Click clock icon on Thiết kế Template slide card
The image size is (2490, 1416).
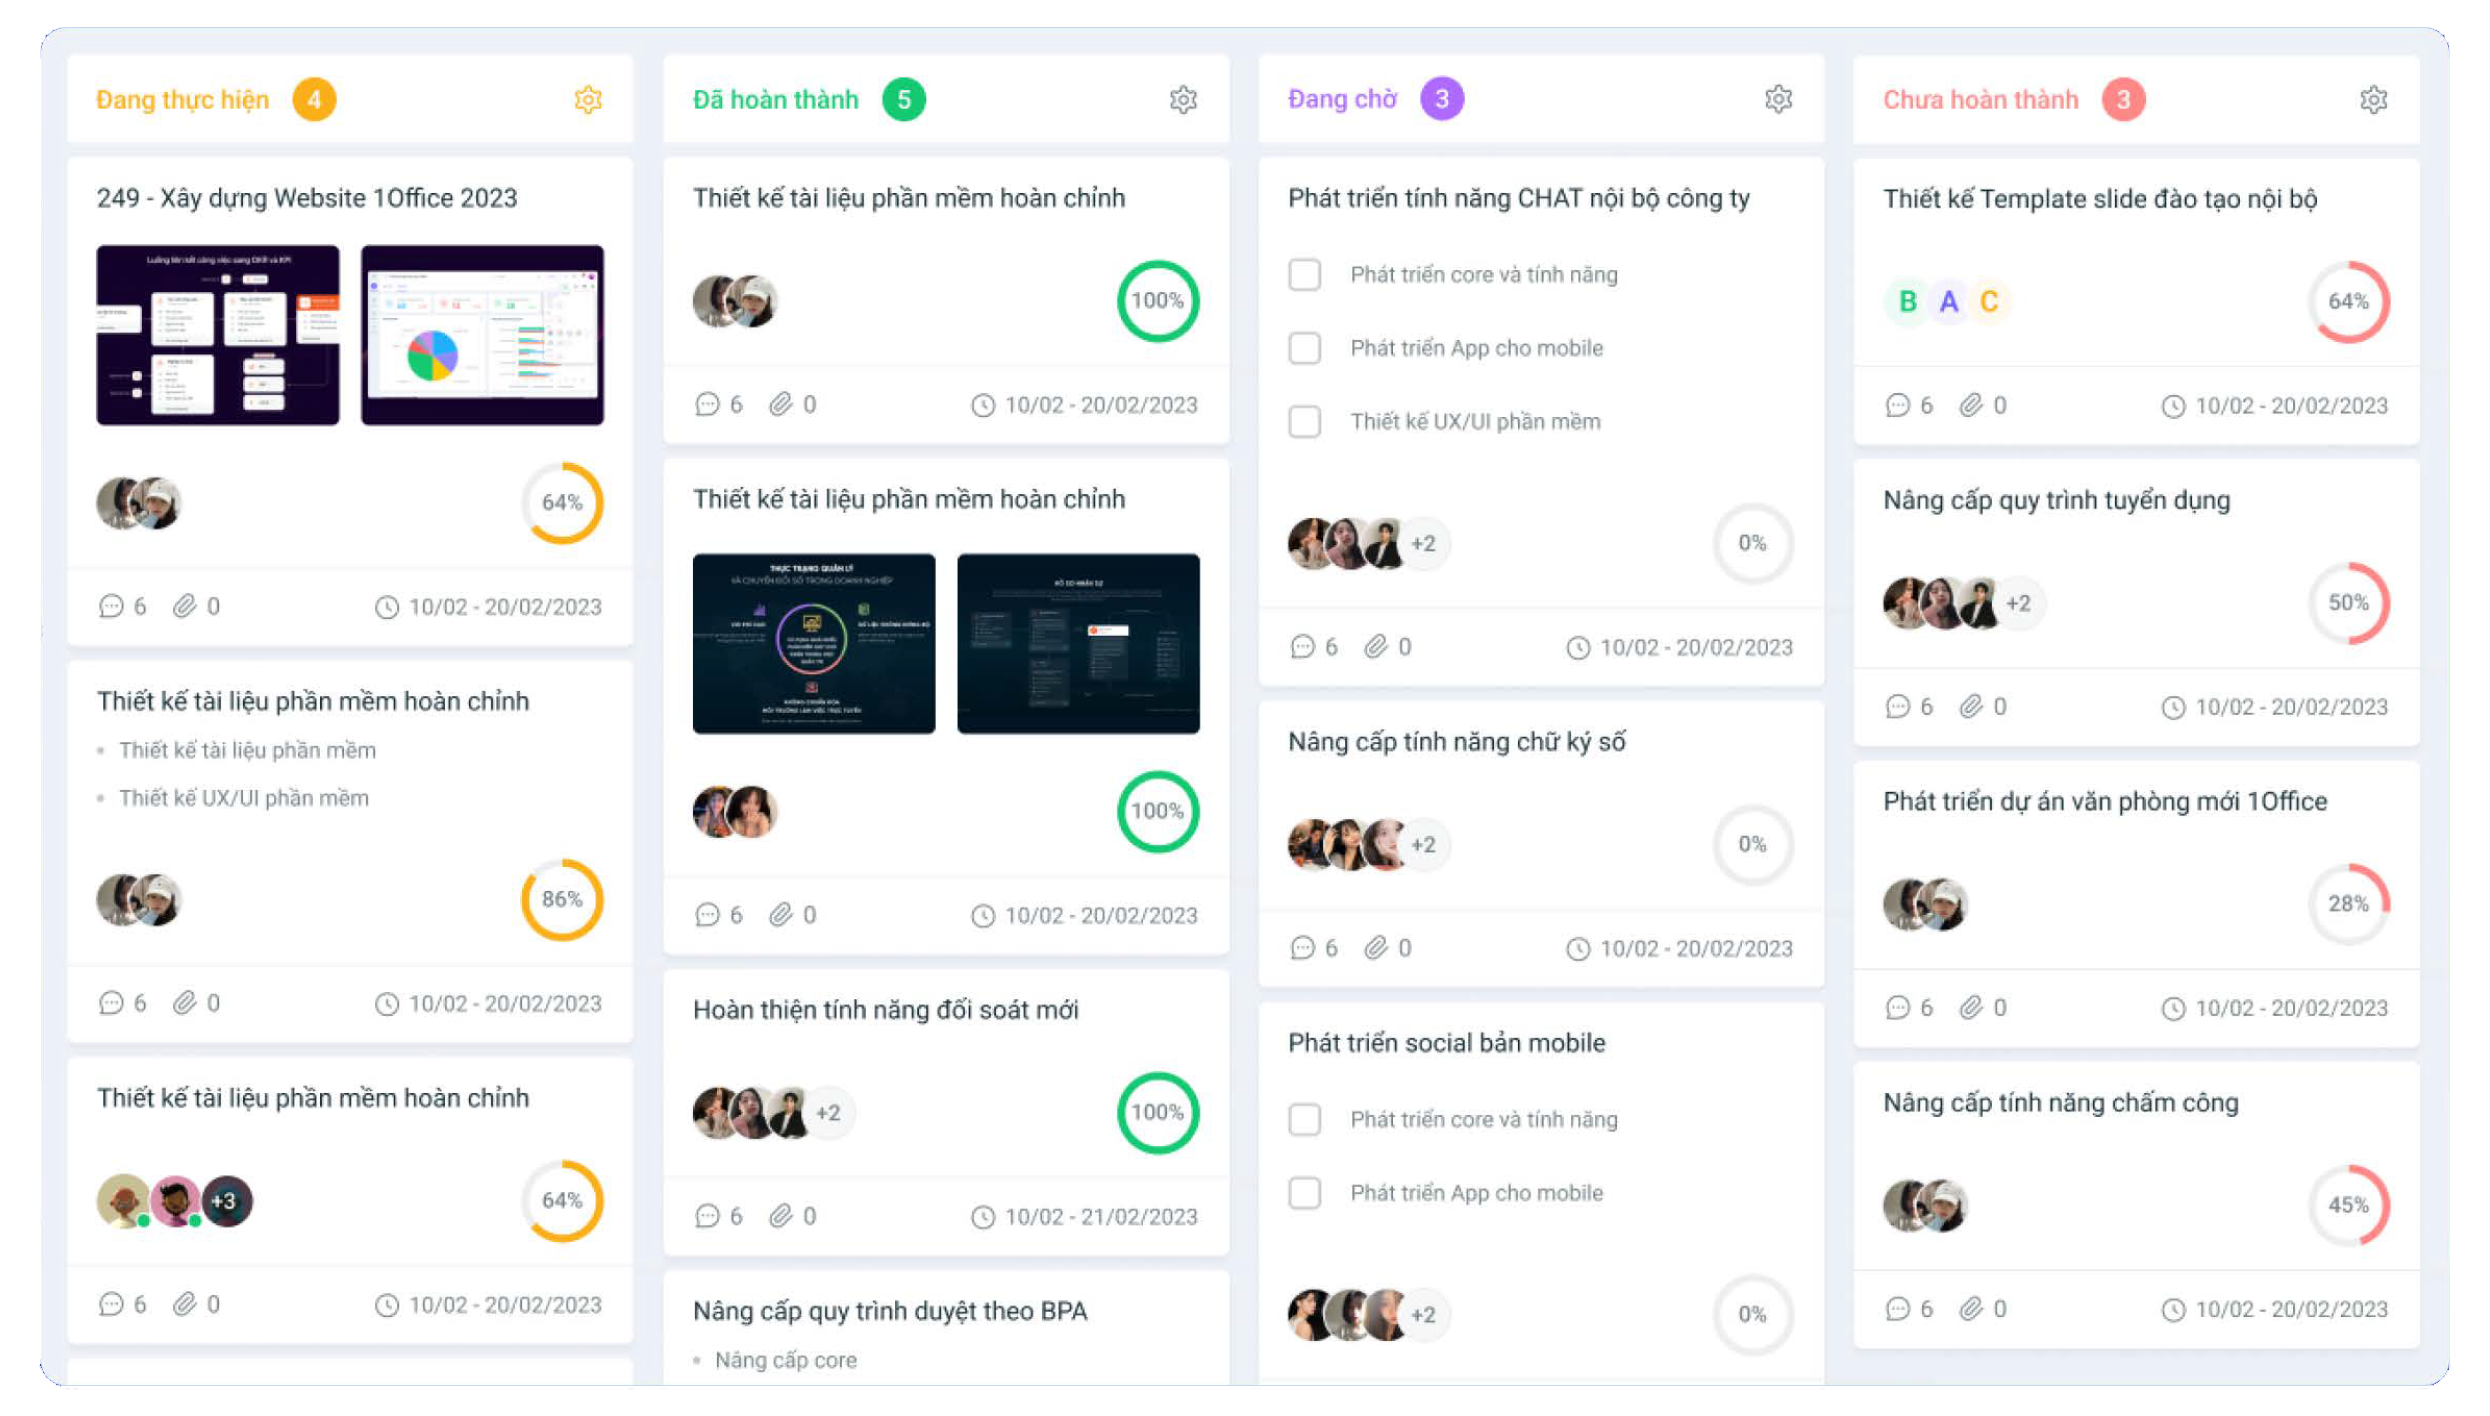2173,406
